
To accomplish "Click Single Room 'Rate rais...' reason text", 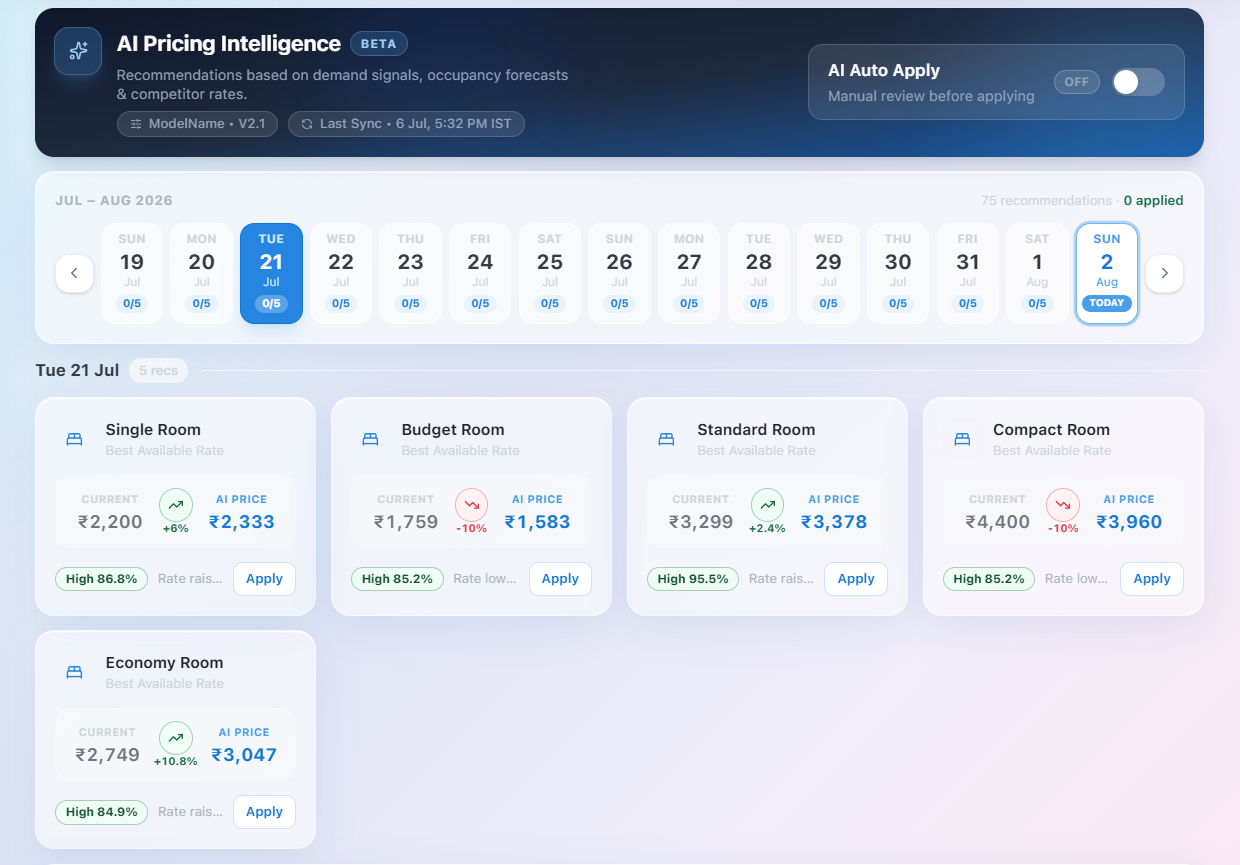I will click(190, 579).
